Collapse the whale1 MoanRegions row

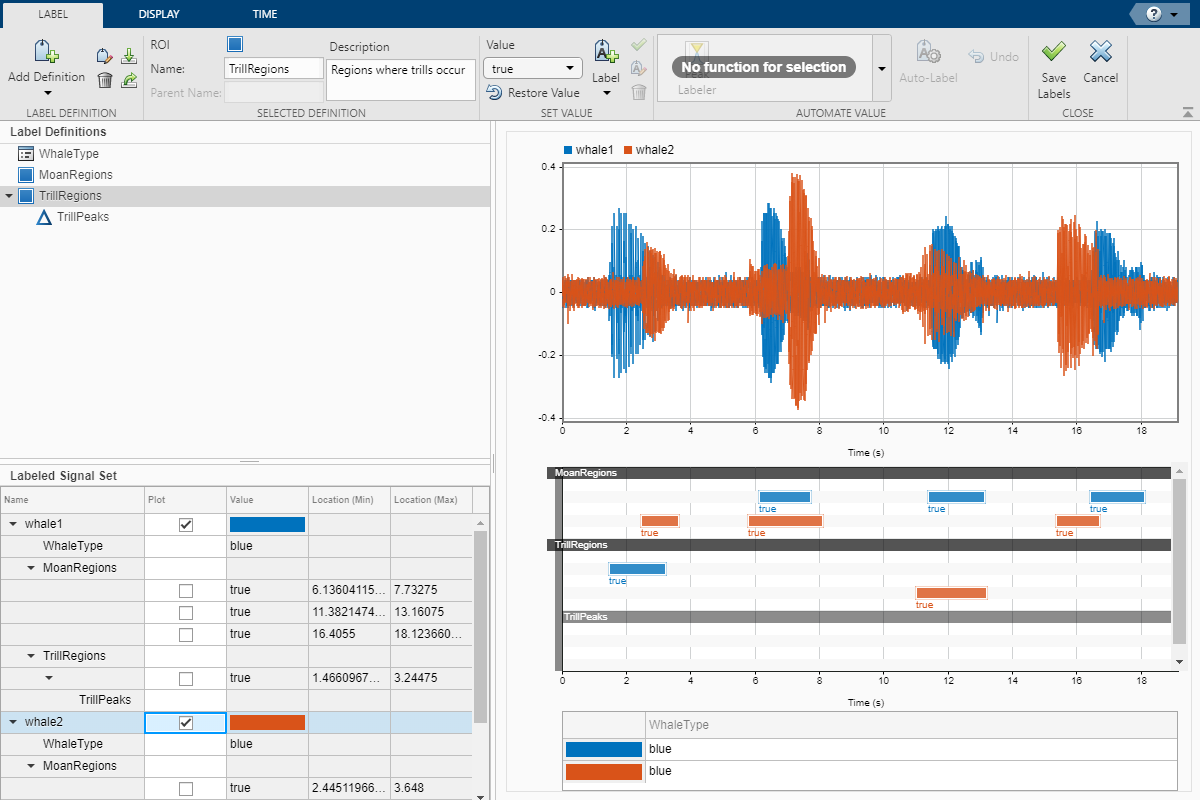pyautogui.click(x=32, y=568)
